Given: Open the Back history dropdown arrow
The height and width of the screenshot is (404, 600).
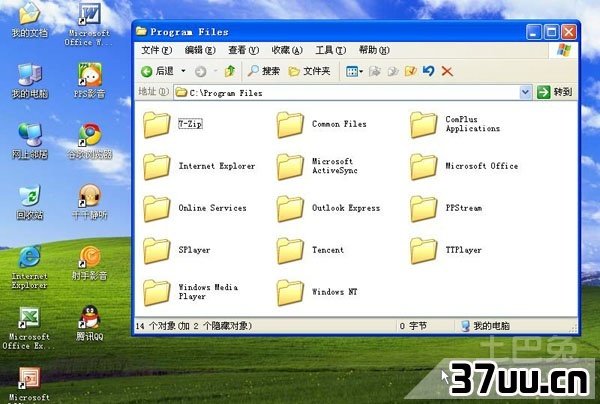Looking at the screenshot, I should 183,71.
